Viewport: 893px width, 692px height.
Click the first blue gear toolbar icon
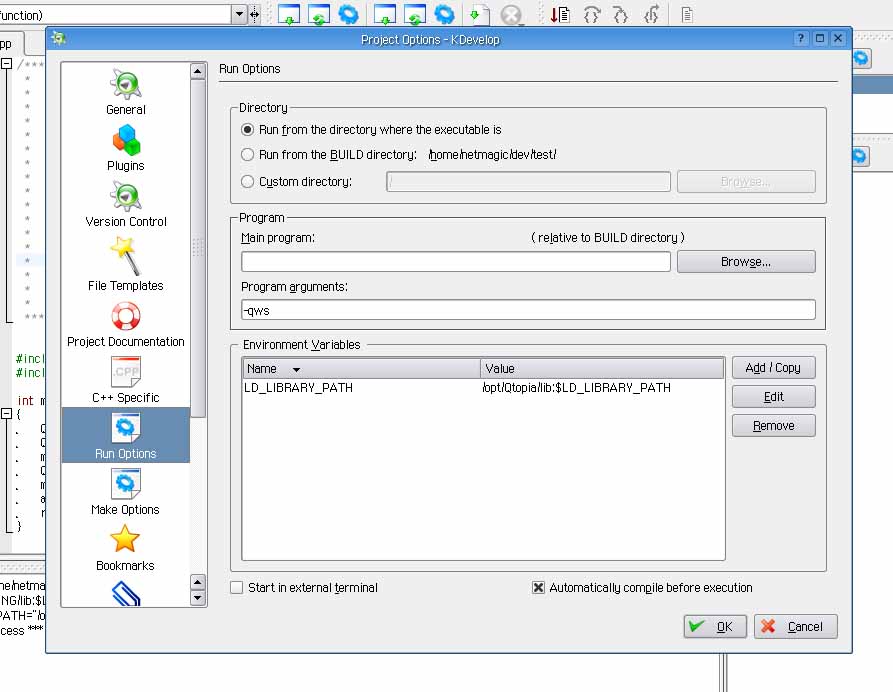[x=348, y=14]
